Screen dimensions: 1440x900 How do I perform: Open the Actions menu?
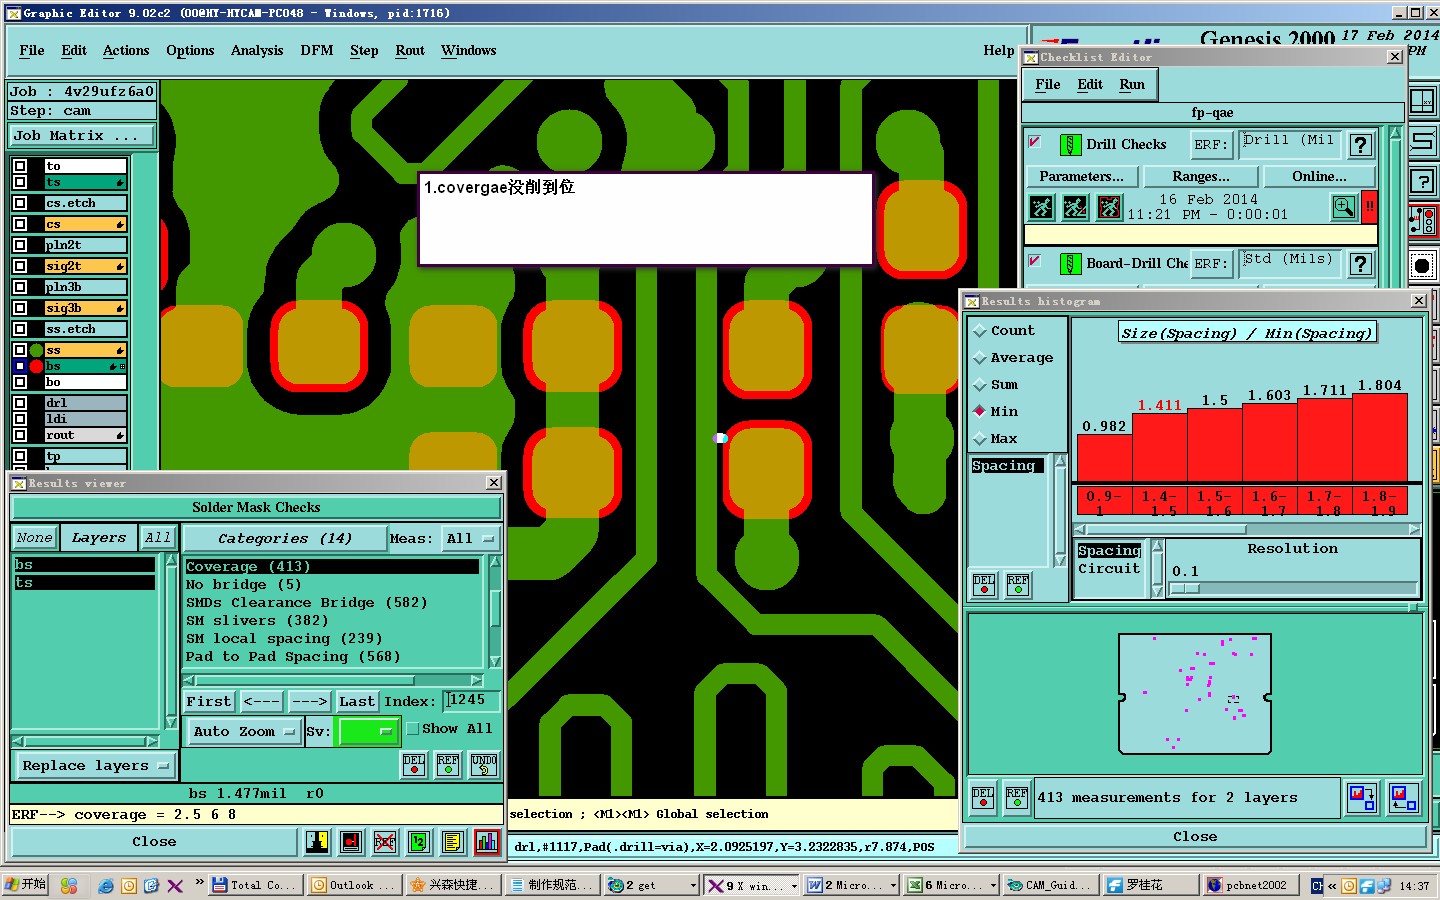tap(126, 50)
